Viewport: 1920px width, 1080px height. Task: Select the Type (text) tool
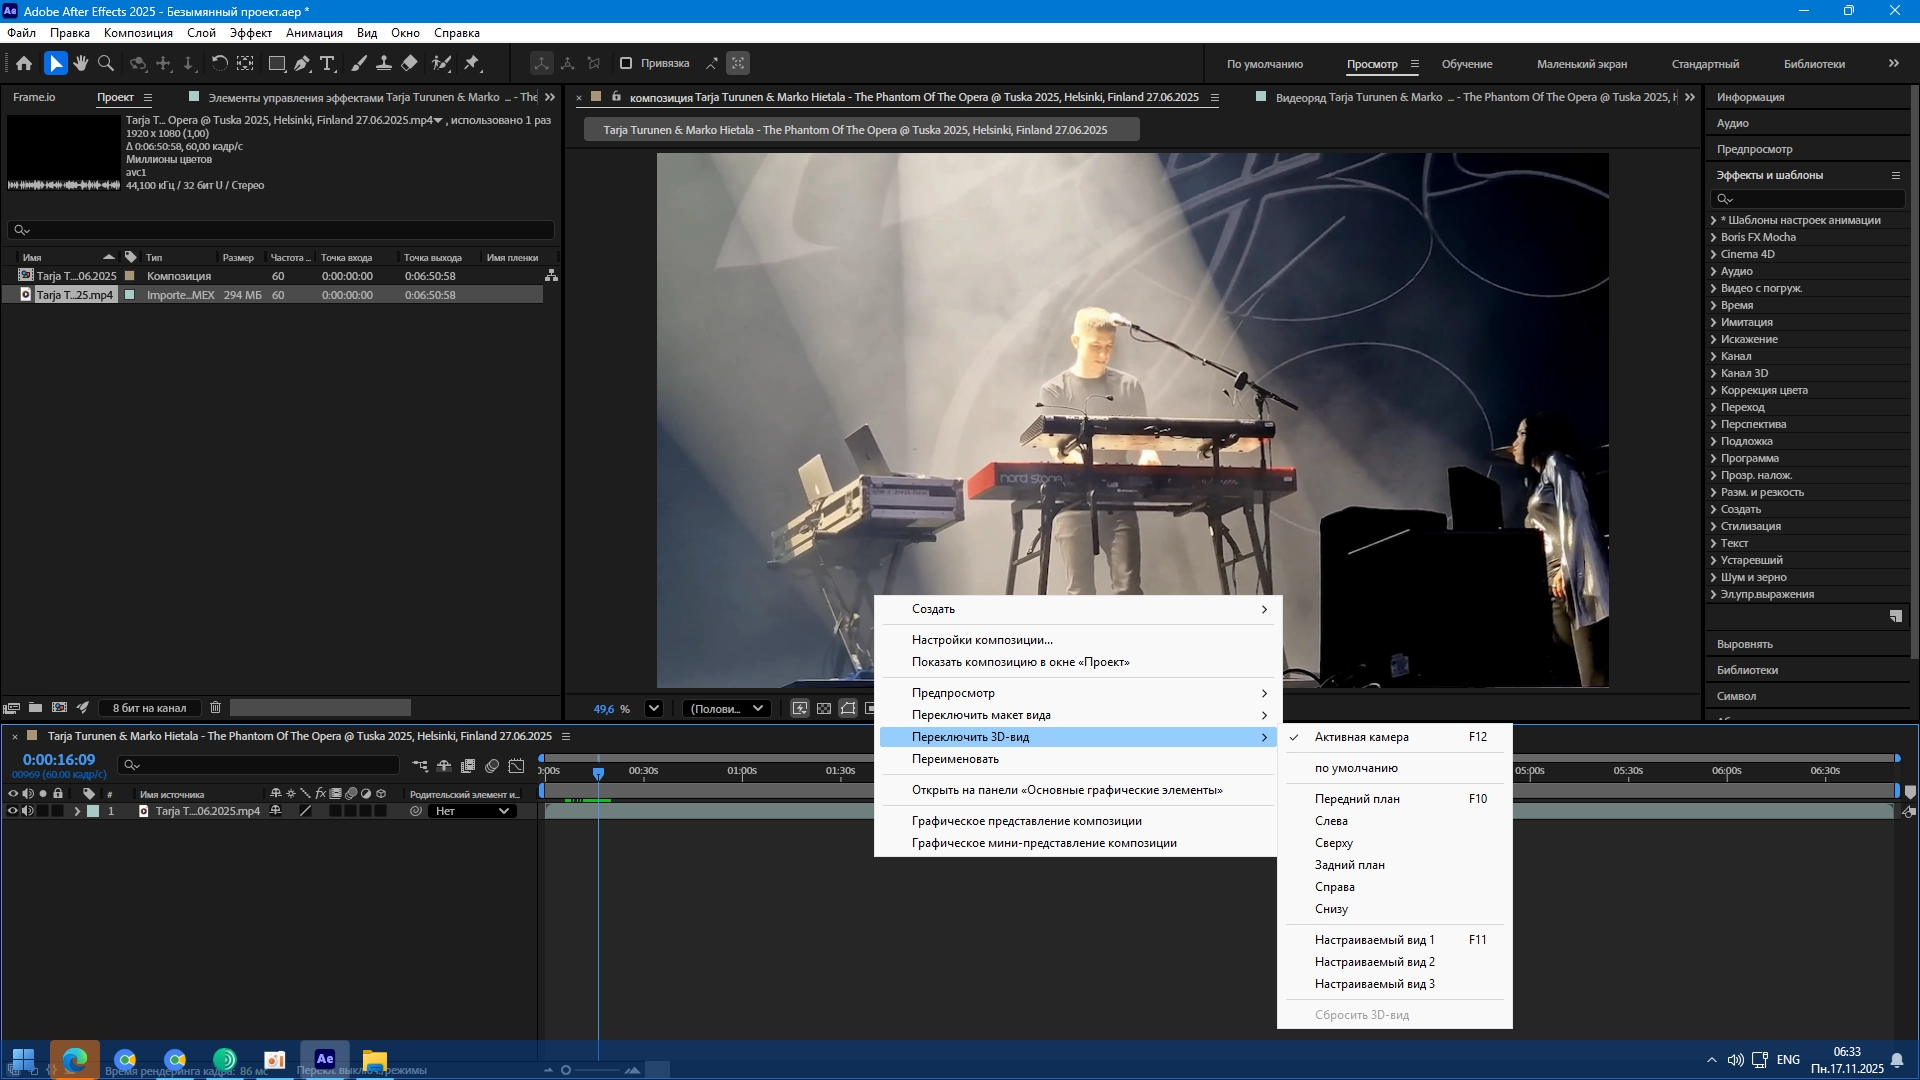tap(327, 63)
